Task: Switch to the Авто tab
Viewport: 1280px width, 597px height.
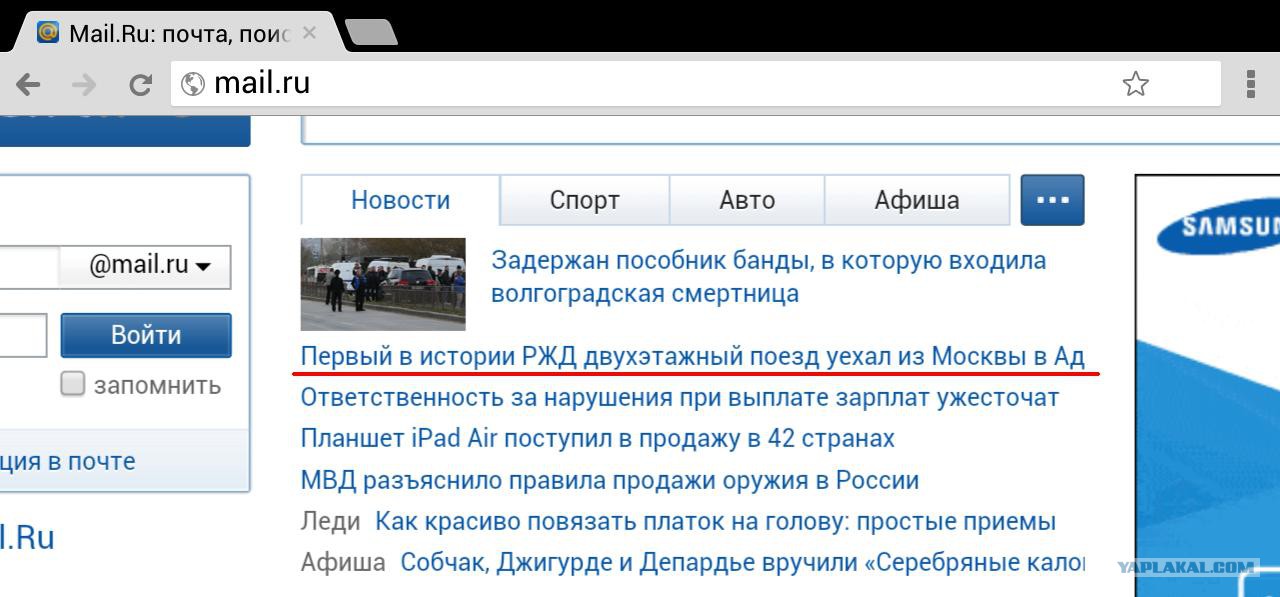Action: (x=747, y=200)
